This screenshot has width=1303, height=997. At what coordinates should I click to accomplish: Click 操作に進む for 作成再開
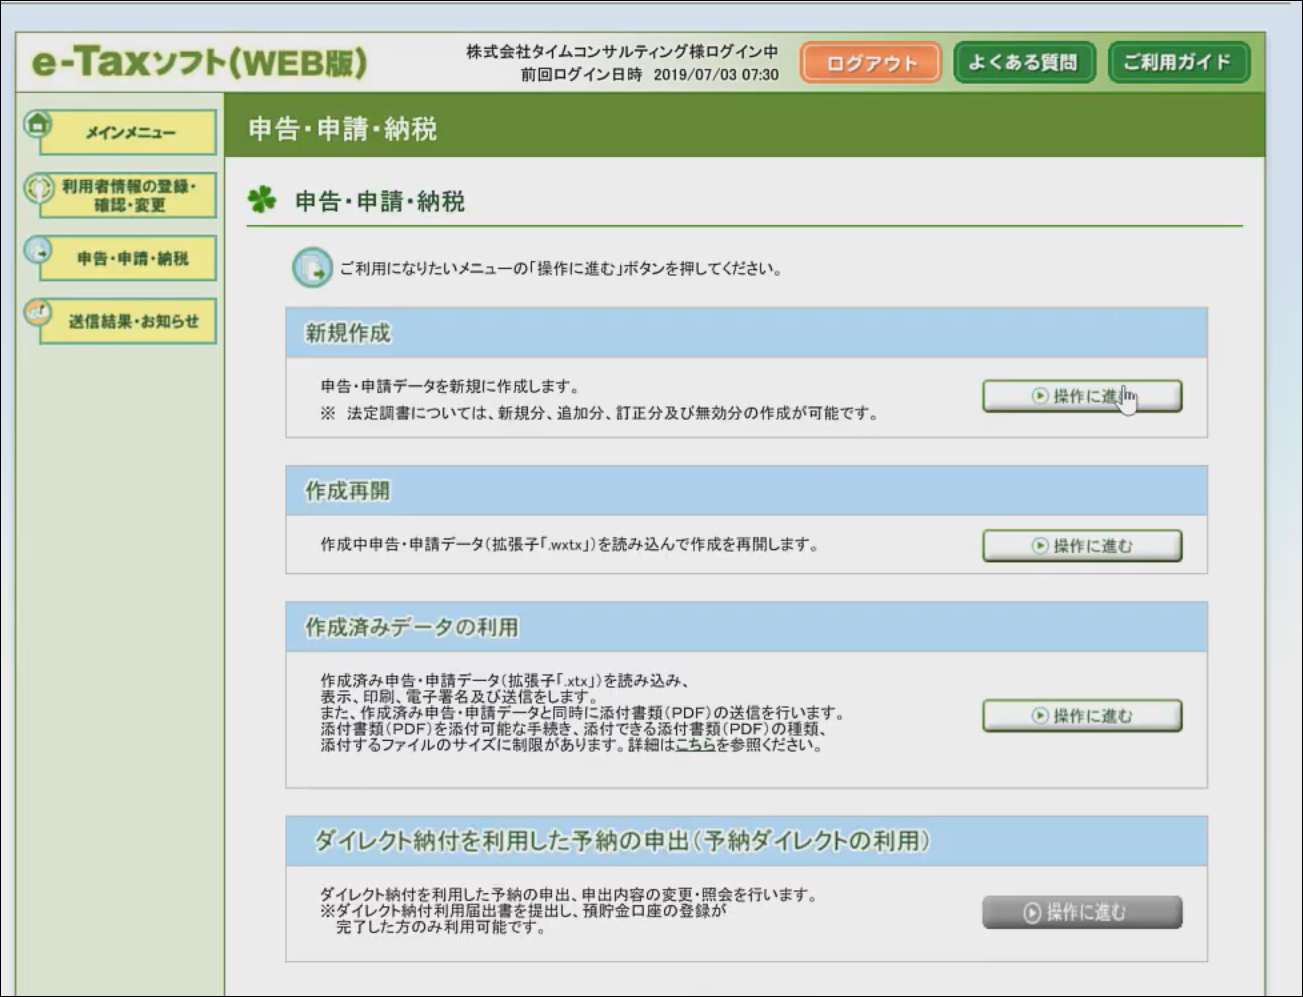[x=1082, y=546]
